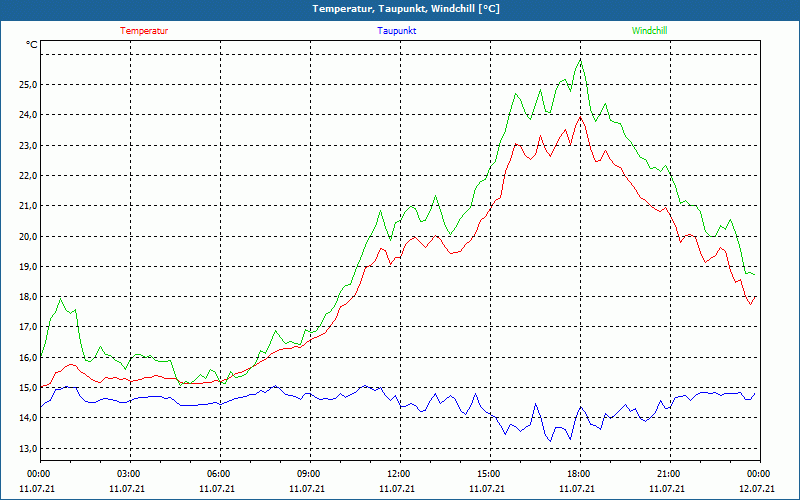Select the 15:00 time axis label
This screenshot has width=800, height=500.
click(x=489, y=474)
